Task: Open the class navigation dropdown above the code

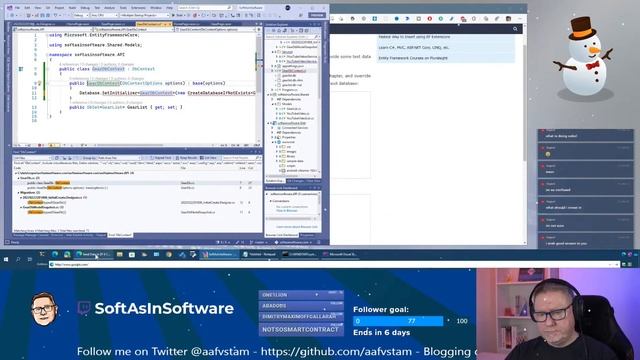Action: tap(134, 29)
